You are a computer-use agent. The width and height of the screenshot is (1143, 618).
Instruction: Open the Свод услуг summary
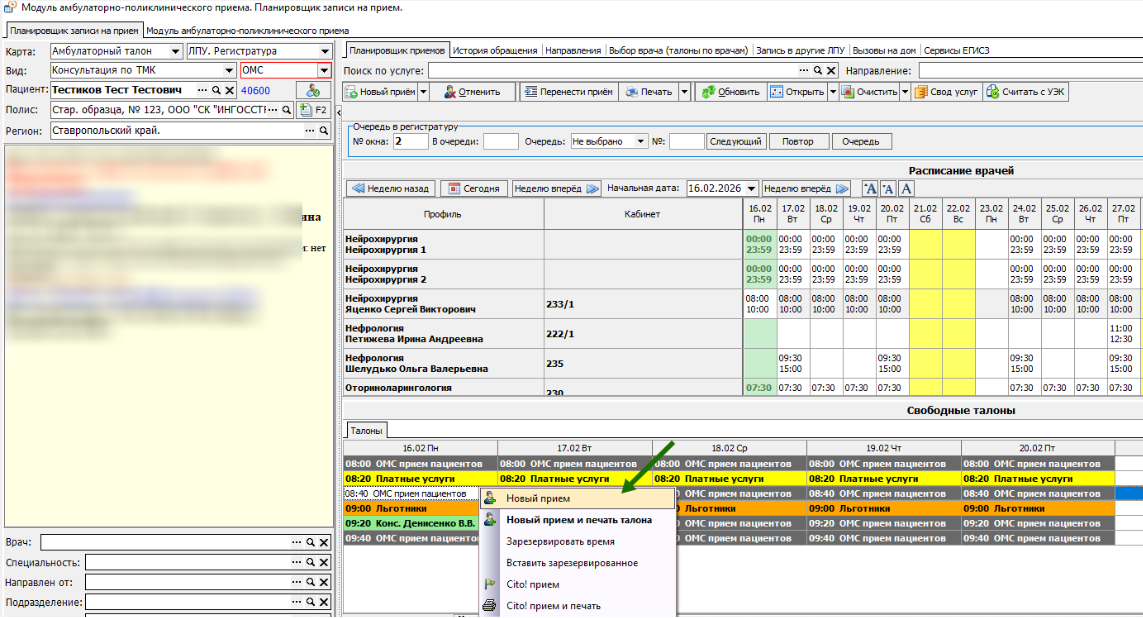click(x=945, y=92)
